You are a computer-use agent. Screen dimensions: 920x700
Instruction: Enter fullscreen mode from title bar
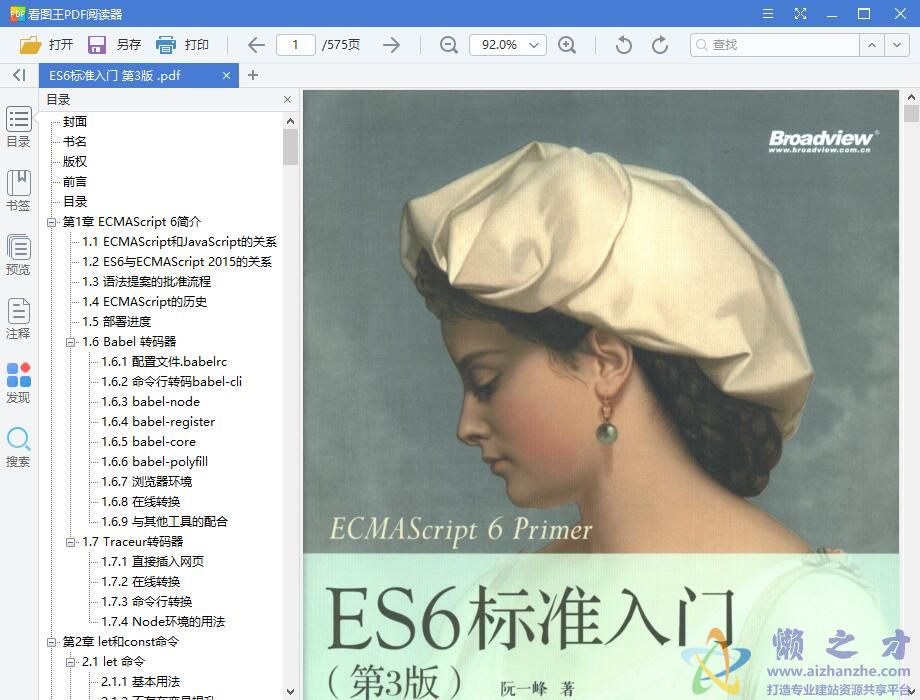800,13
